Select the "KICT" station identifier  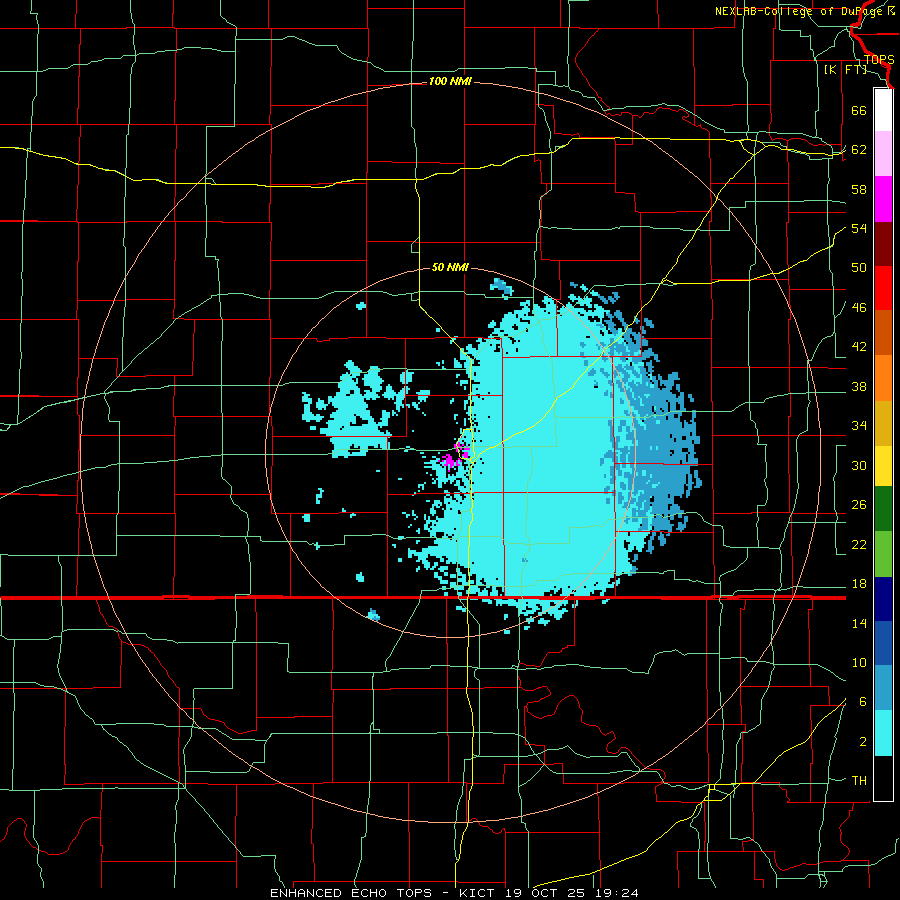click(479, 893)
